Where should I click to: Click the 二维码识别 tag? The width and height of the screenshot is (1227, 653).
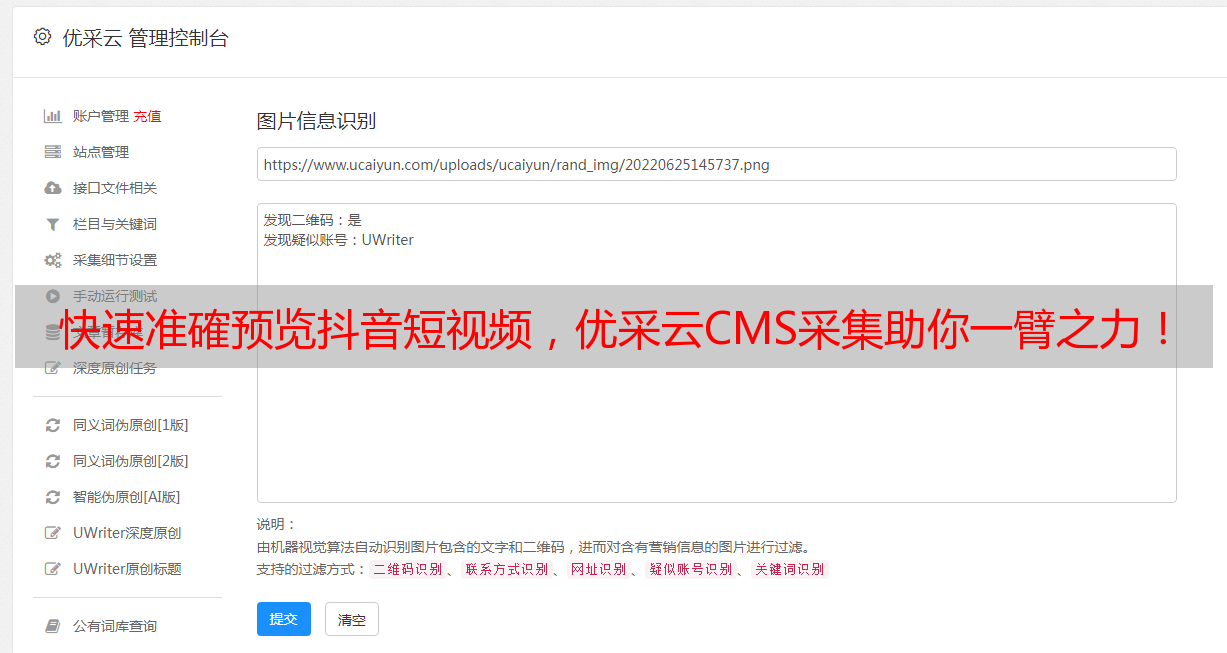tap(407, 569)
